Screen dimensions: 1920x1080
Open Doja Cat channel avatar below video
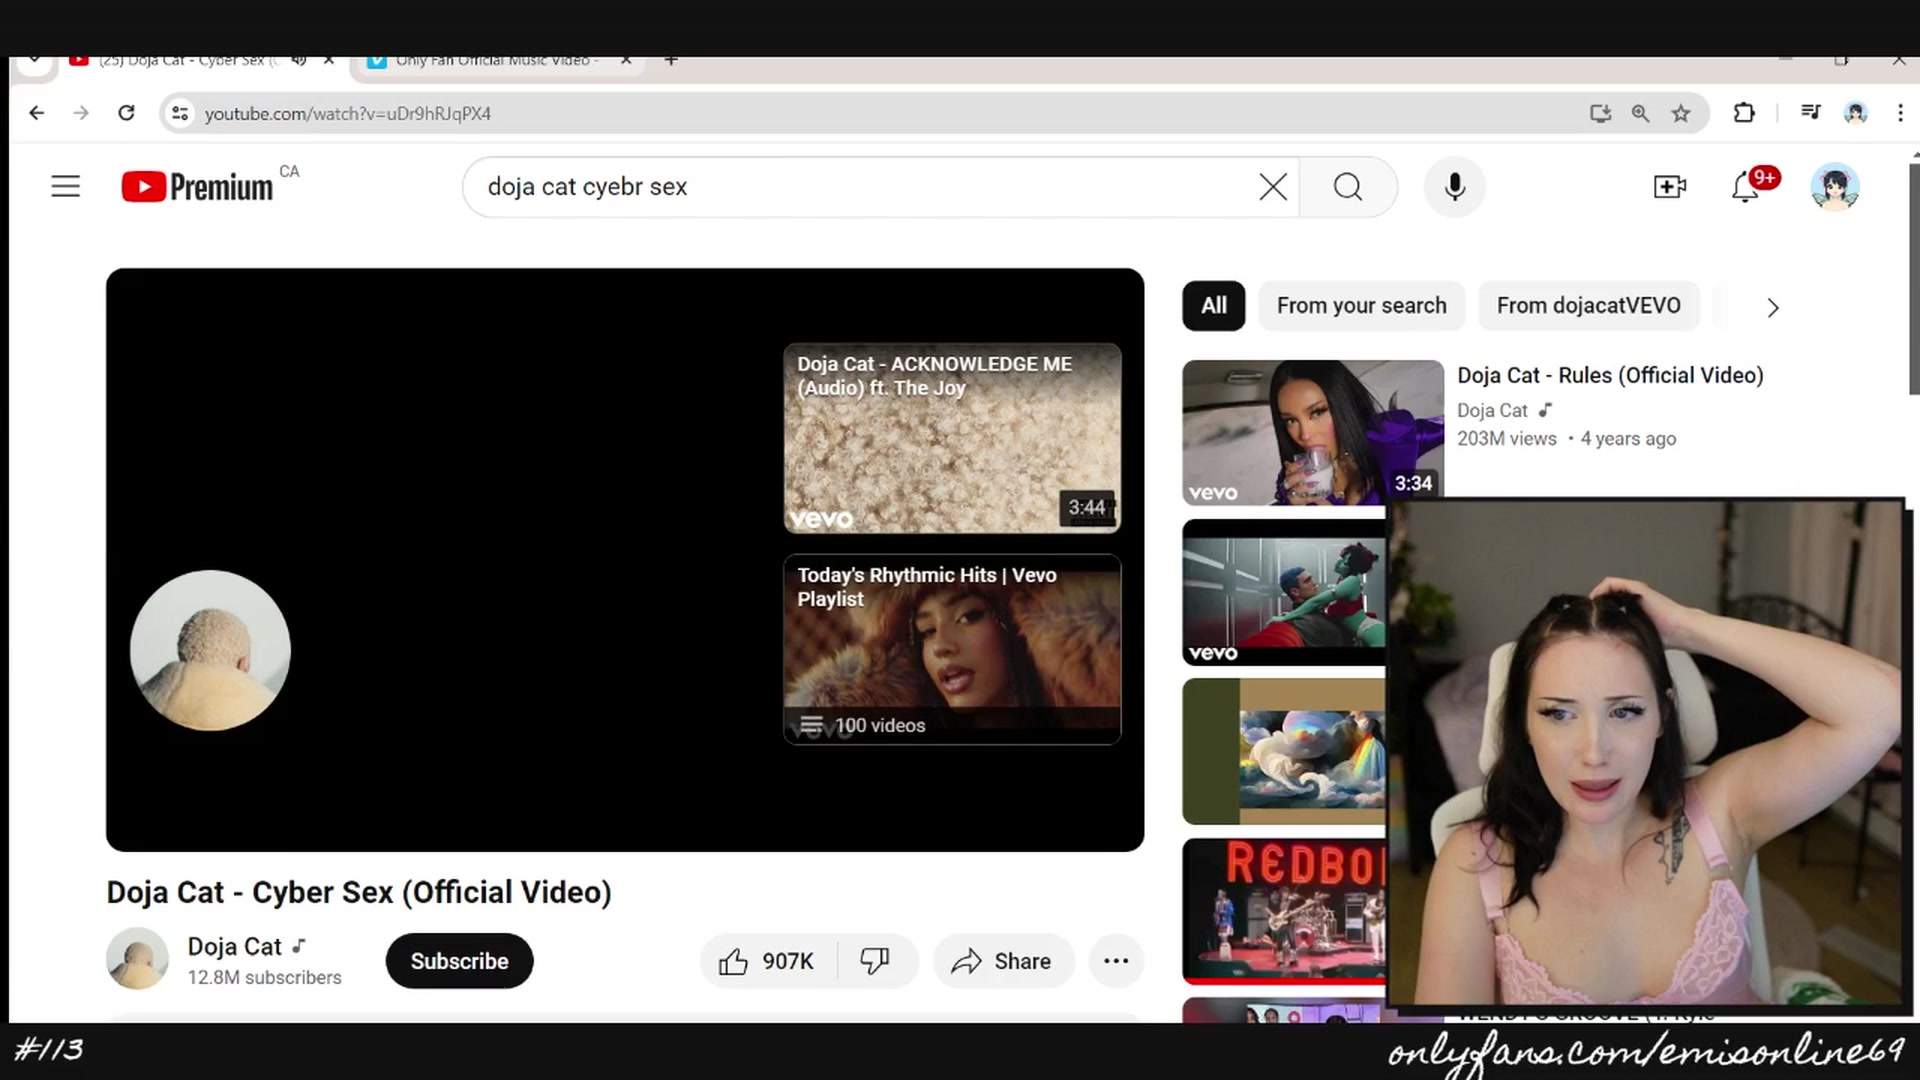(x=137, y=958)
